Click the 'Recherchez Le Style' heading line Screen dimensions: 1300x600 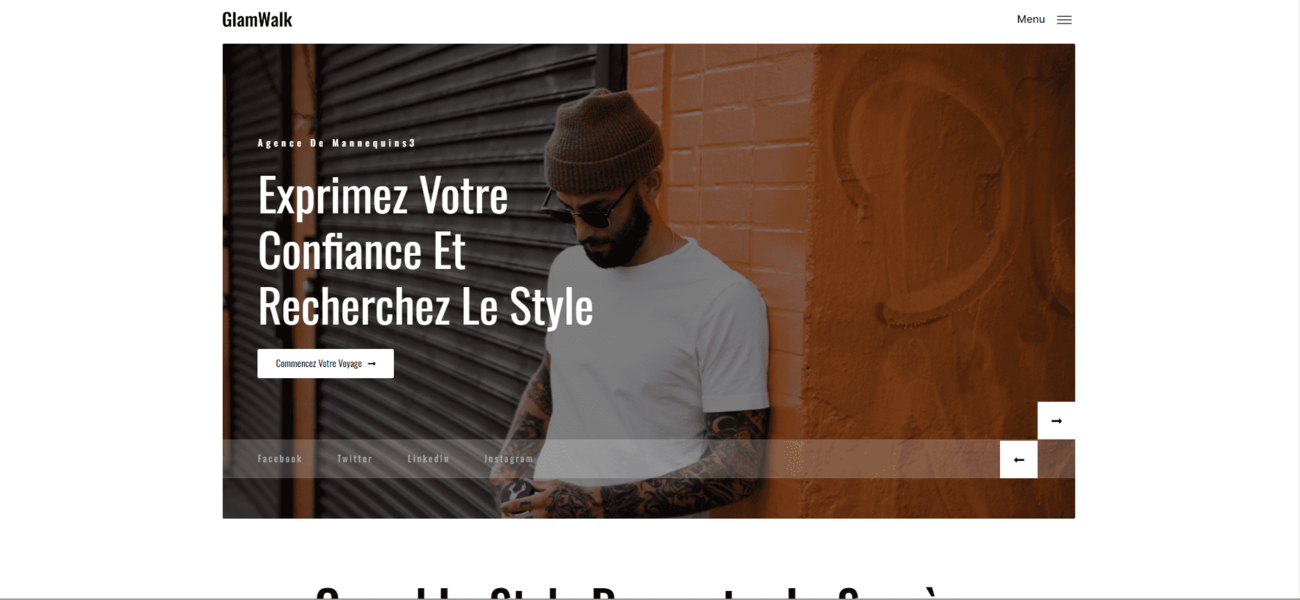point(425,306)
